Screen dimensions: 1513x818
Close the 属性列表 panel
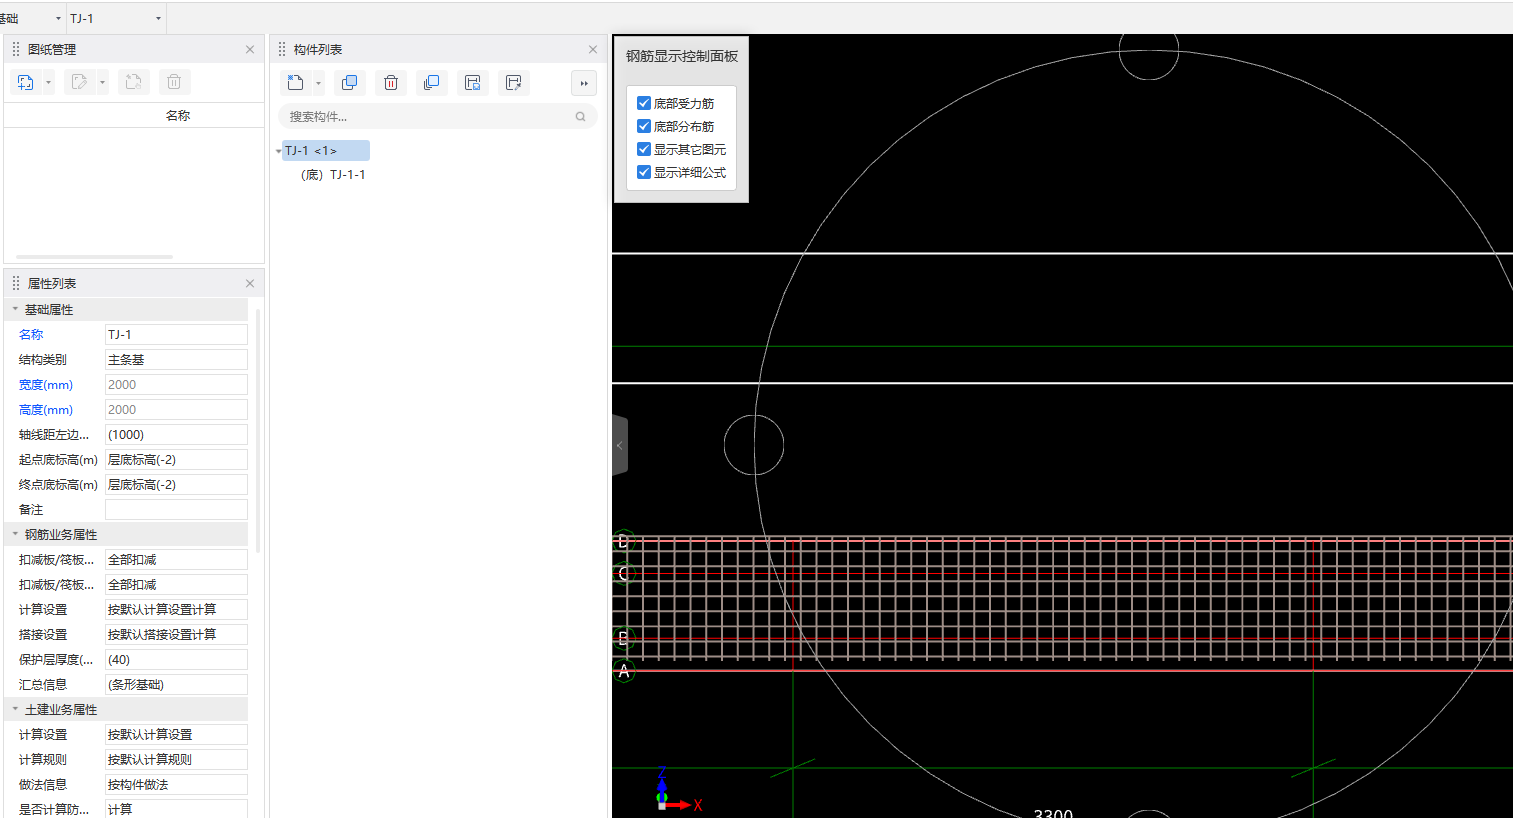250,283
